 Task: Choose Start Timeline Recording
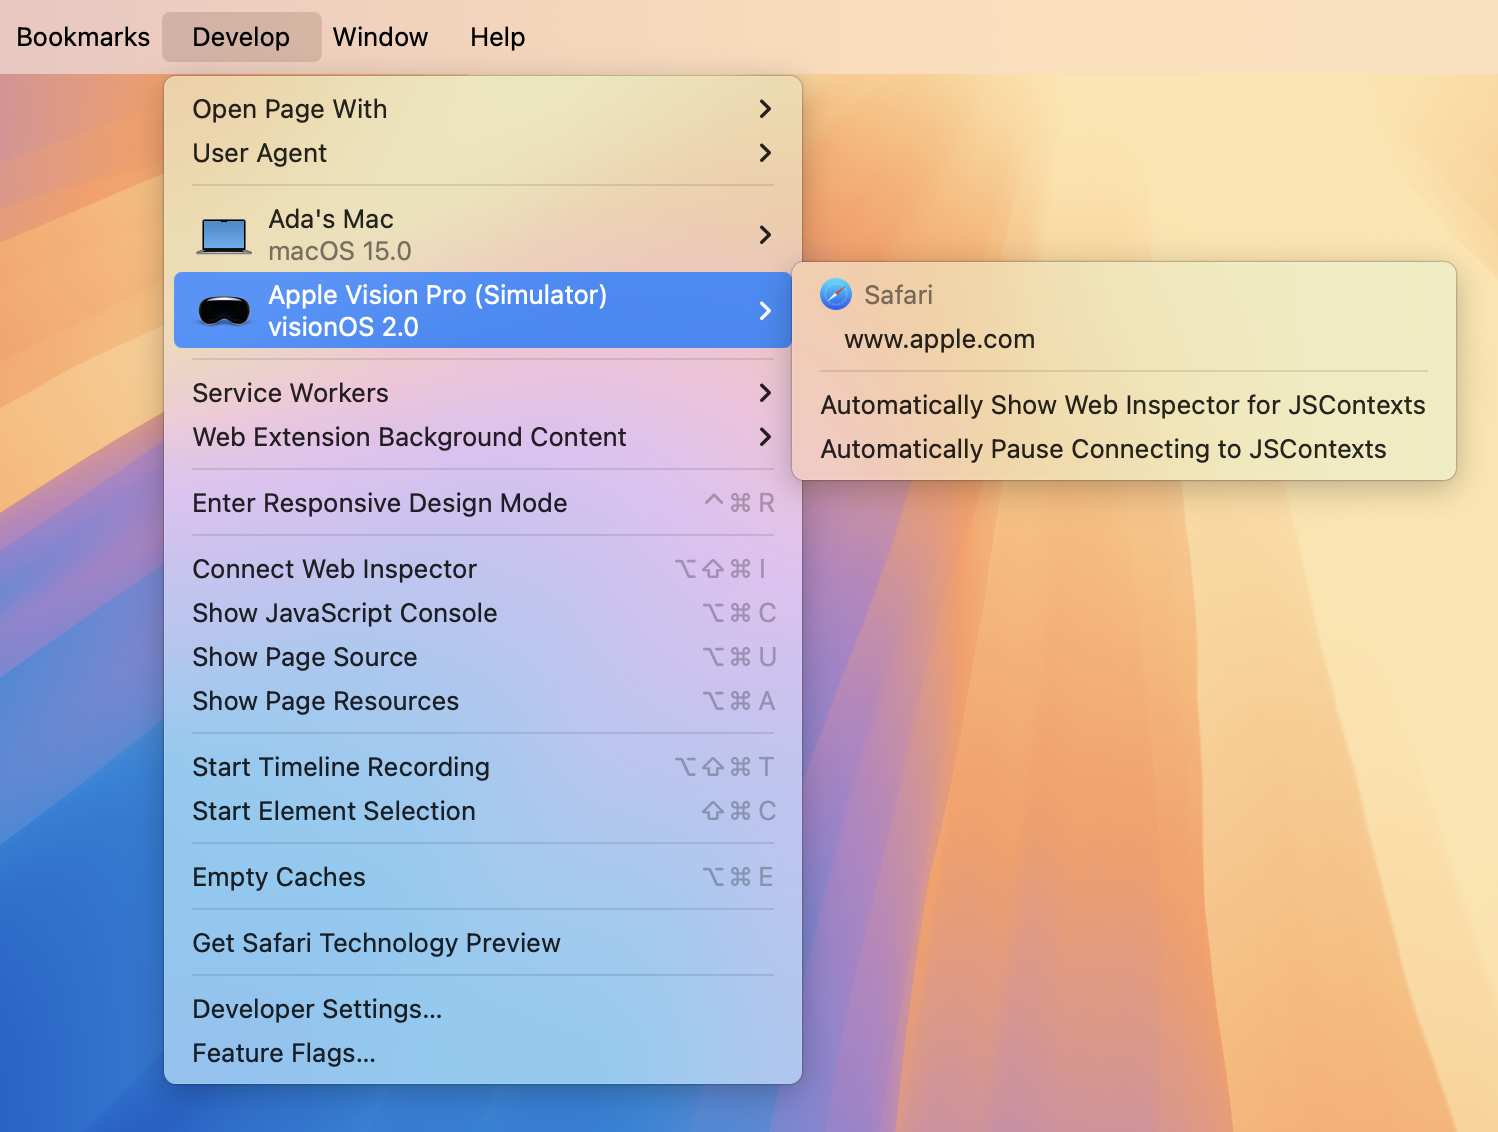[483, 767]
